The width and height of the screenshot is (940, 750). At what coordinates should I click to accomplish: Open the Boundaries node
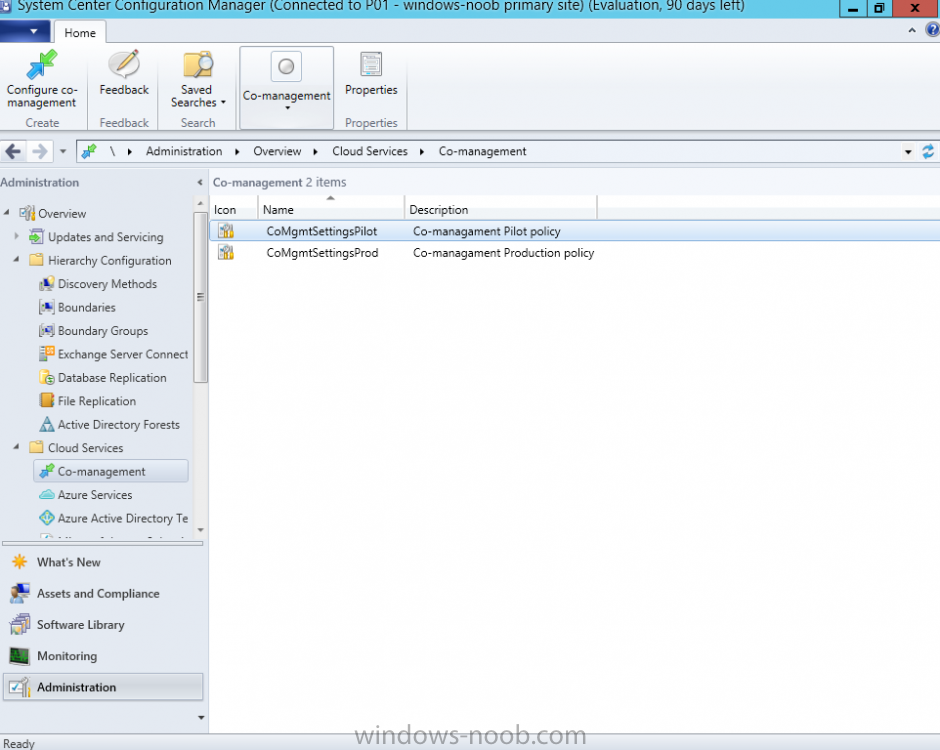pyautogui.click(x=87, y=307)
